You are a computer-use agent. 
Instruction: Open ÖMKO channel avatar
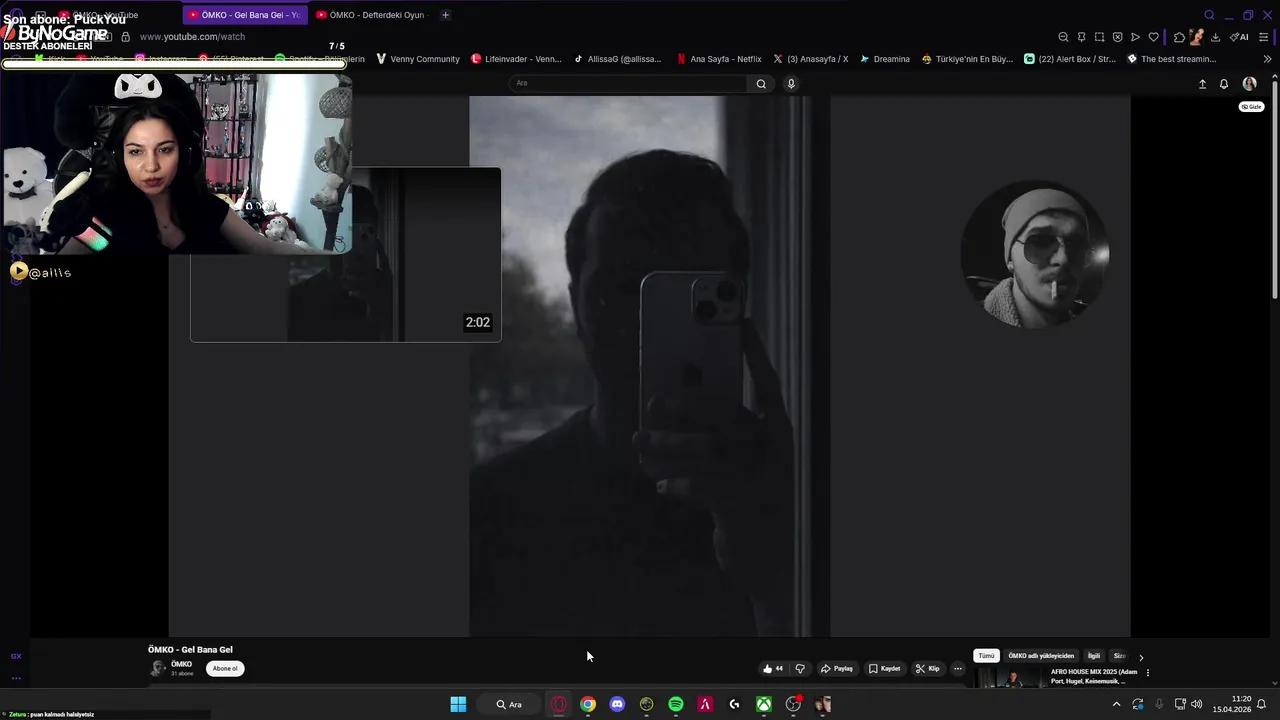point(157,669)
